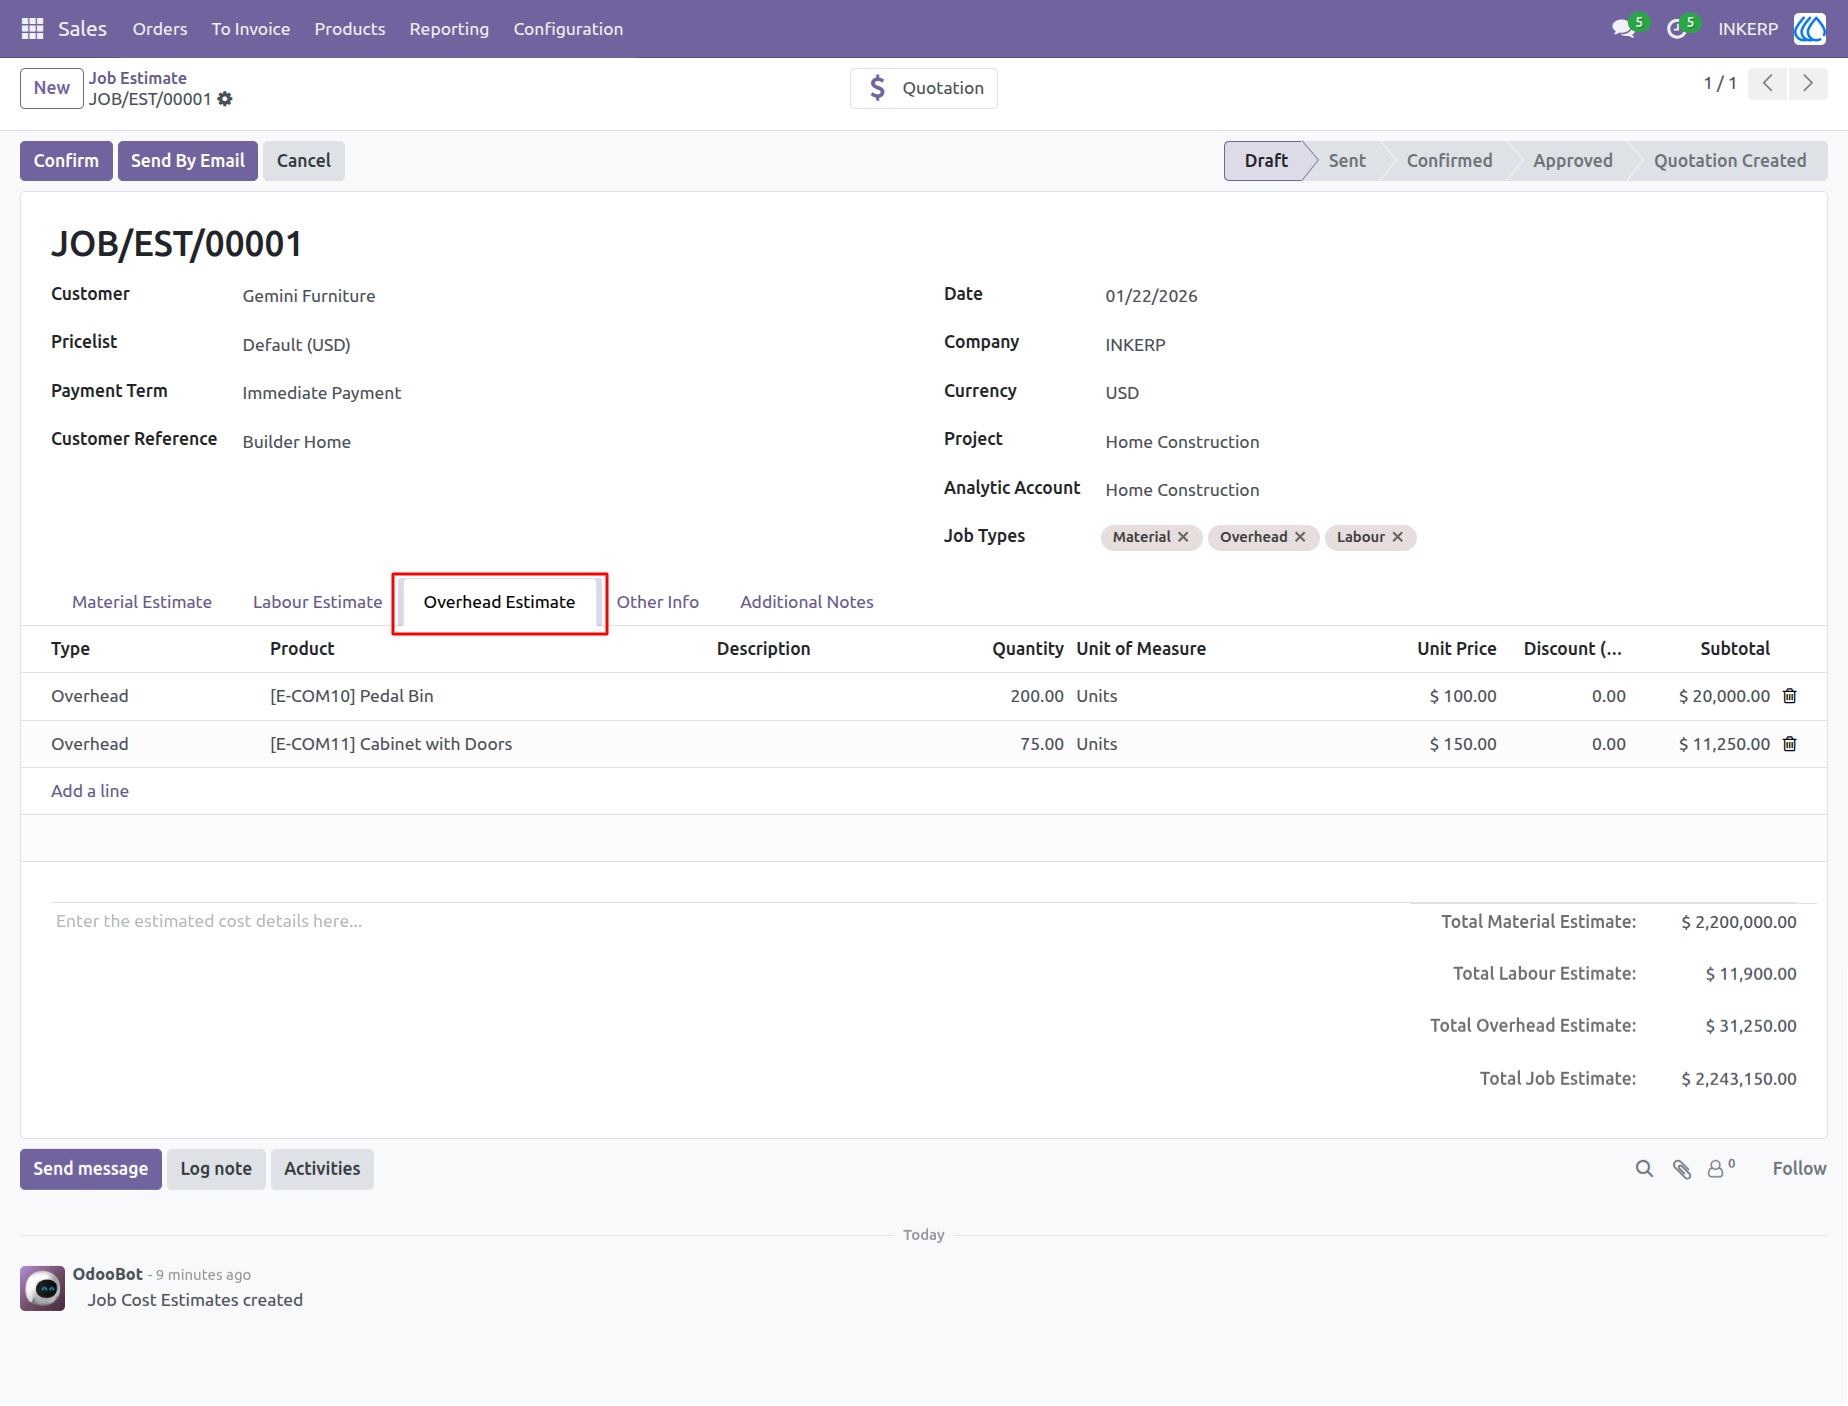Remove the Overhead job type tag
Image resolution: width=1848 pixels, height=1406 pixels.
point(1300,537)
